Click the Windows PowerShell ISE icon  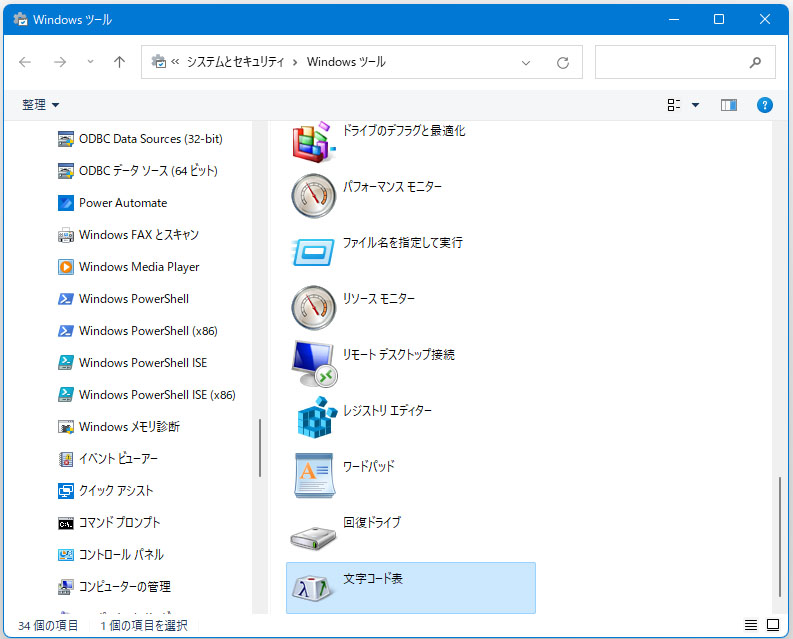[x=65, y=363]
